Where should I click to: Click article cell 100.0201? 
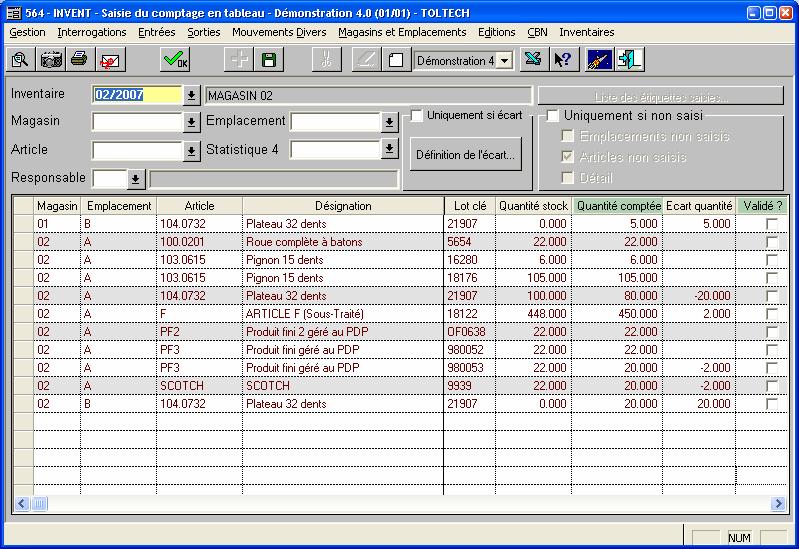pyautogui.click(x=199, y=242)
